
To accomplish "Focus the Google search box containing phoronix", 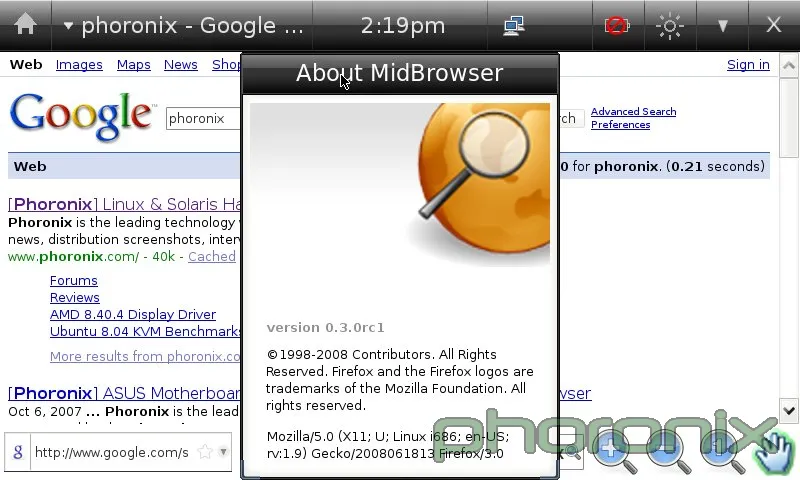I will [x=203, y=118].
